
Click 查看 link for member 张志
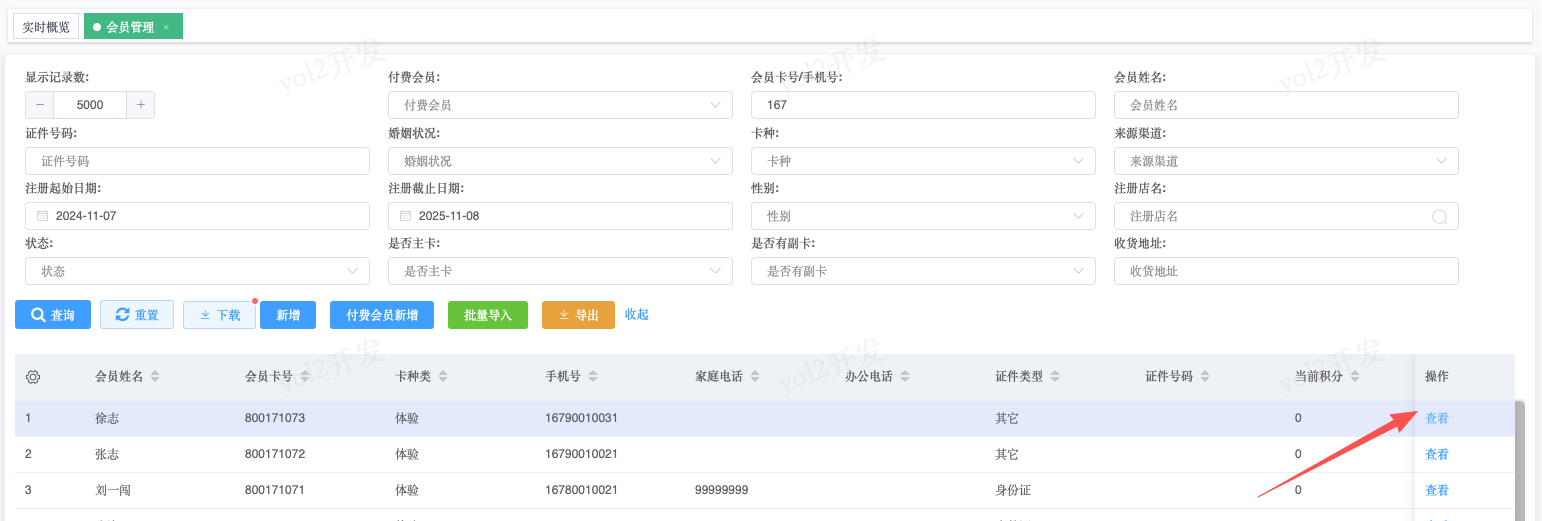(1437, 454)
